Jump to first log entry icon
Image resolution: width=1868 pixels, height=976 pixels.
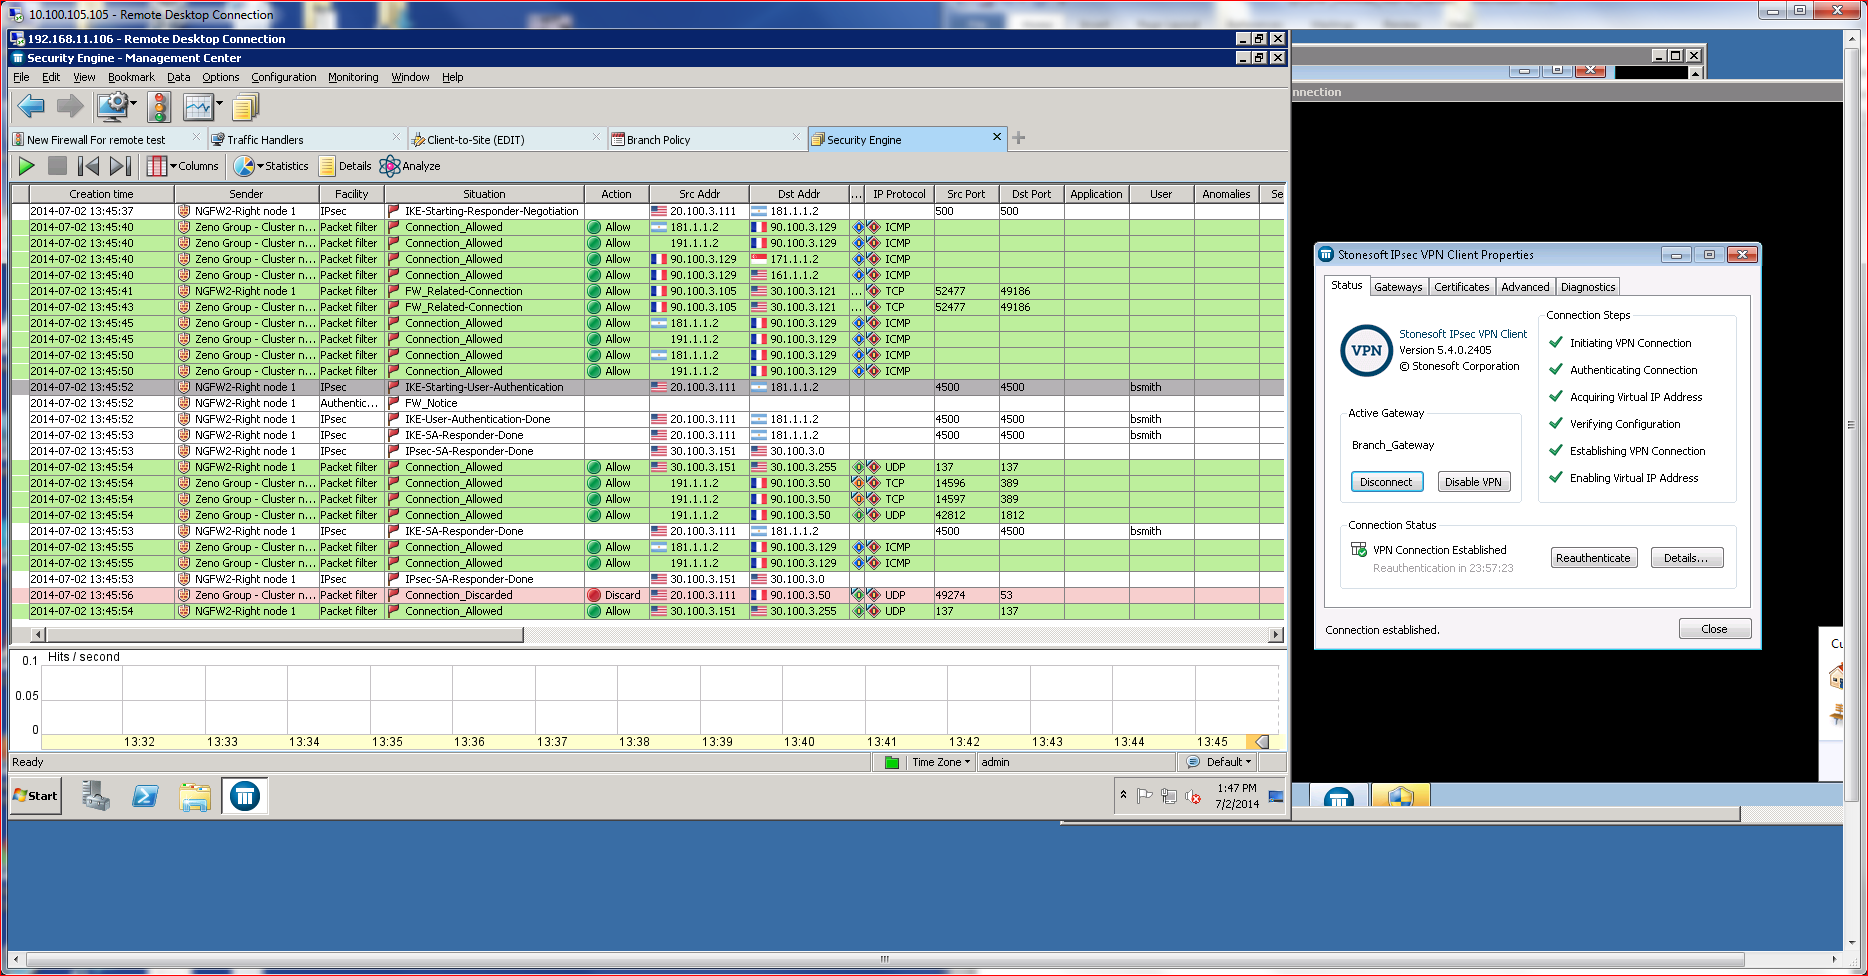(x=88, y=166)
